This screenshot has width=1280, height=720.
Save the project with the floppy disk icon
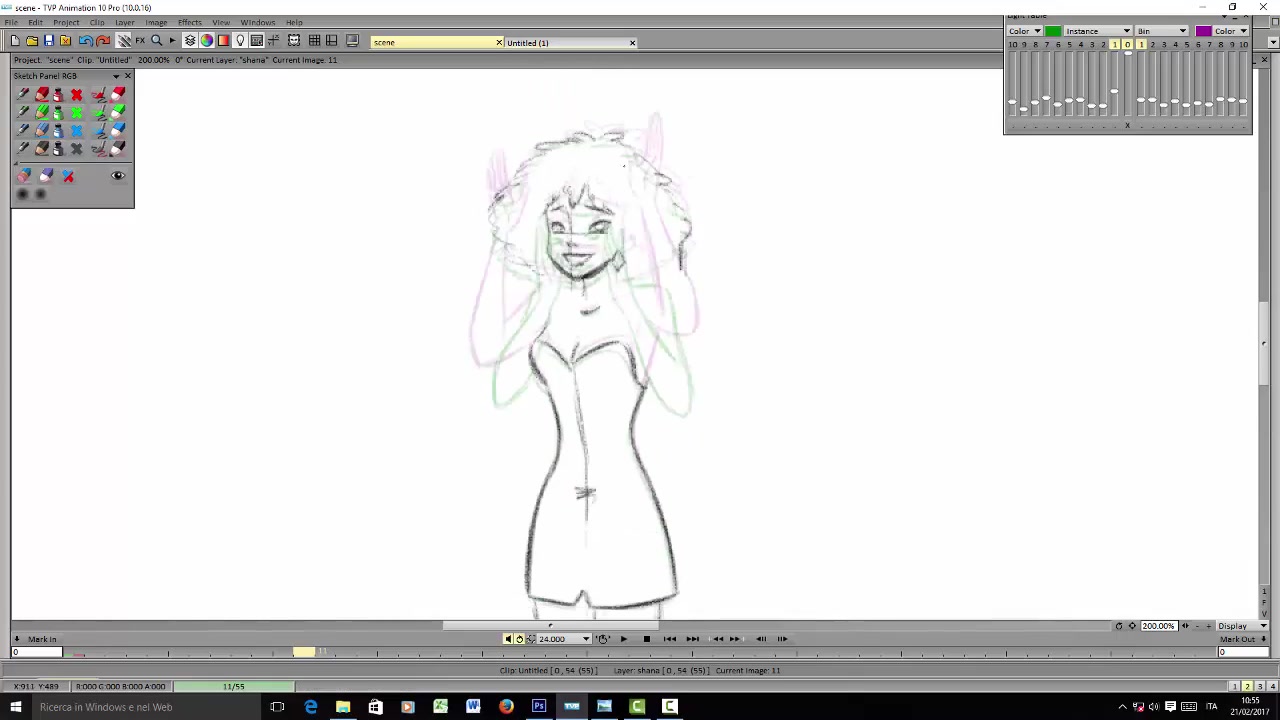pyautogui.click(x=48, y=41)
